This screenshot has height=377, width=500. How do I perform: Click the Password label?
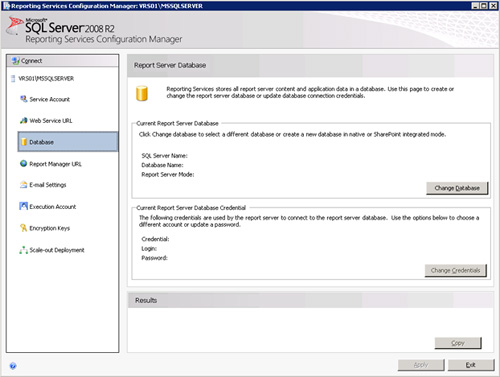pos(154,258)
